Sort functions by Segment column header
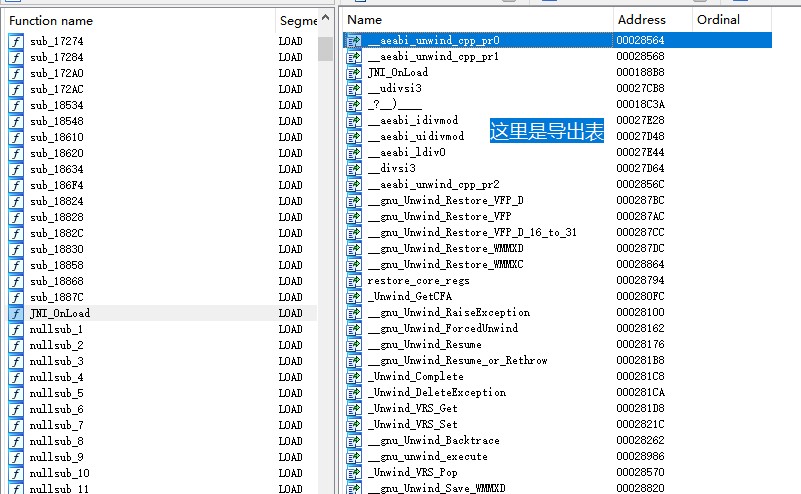Screen dimensions: 801x494 coord(296,21)
